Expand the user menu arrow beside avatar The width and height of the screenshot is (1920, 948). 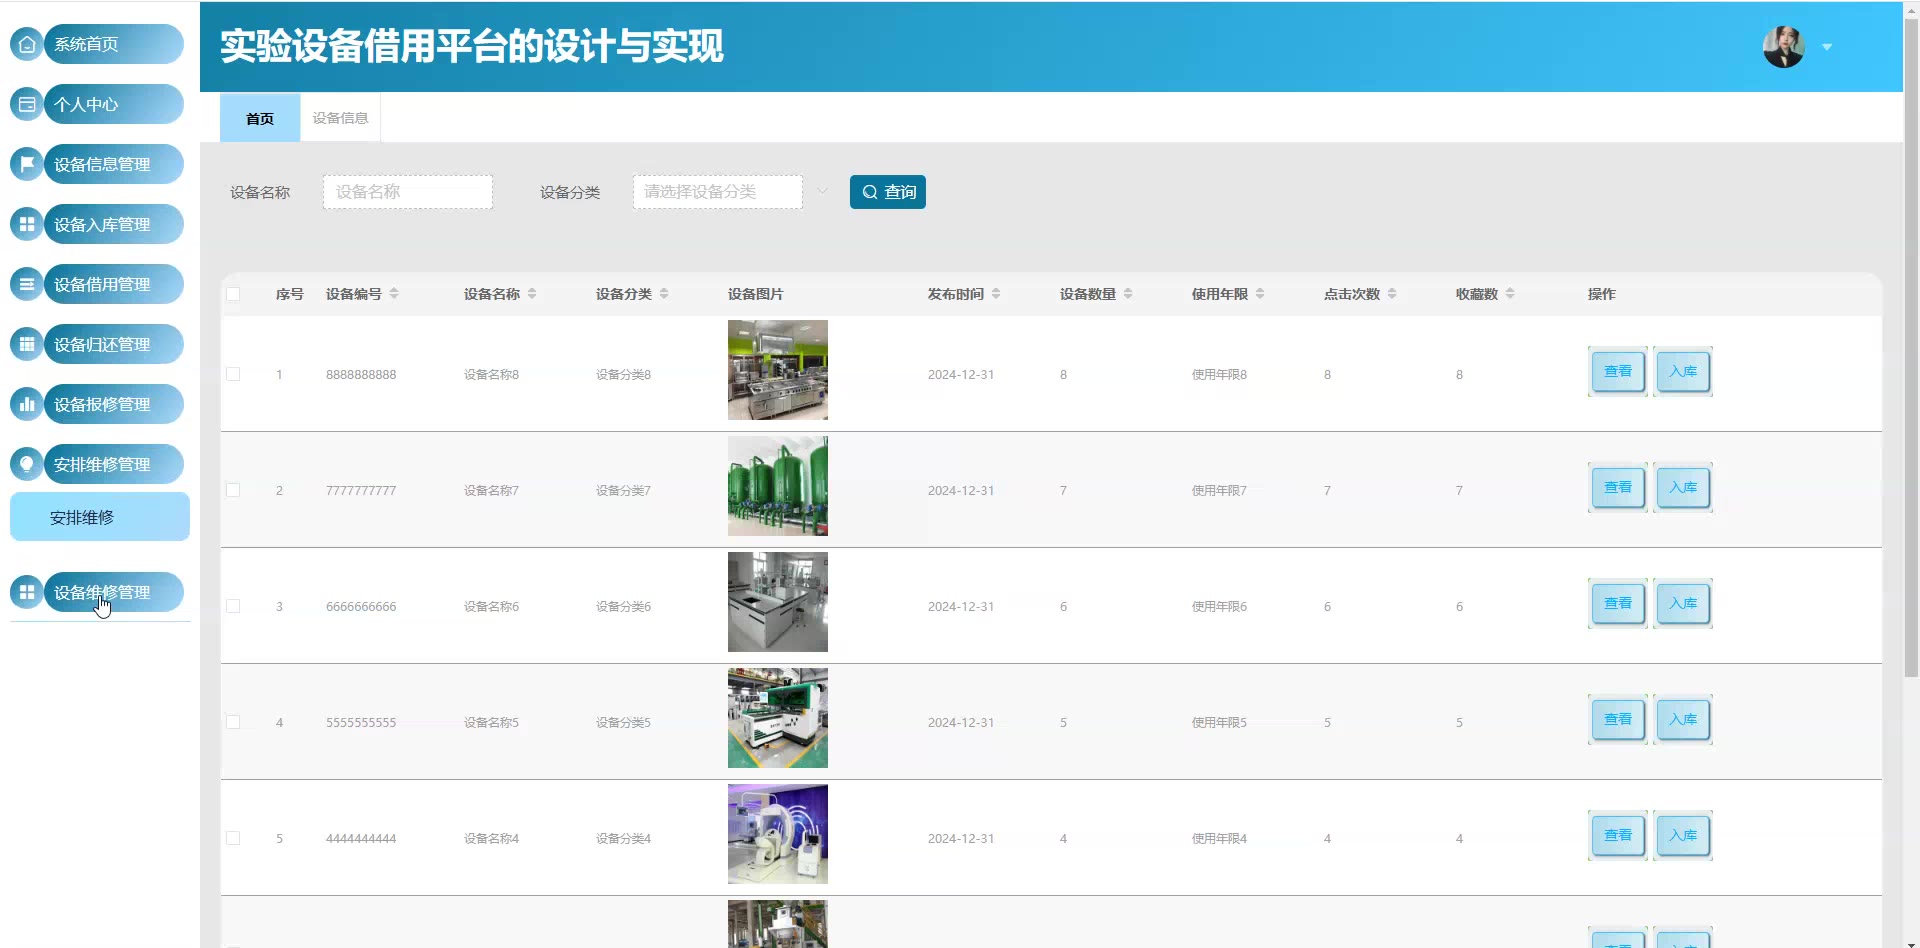point(1827,47)
